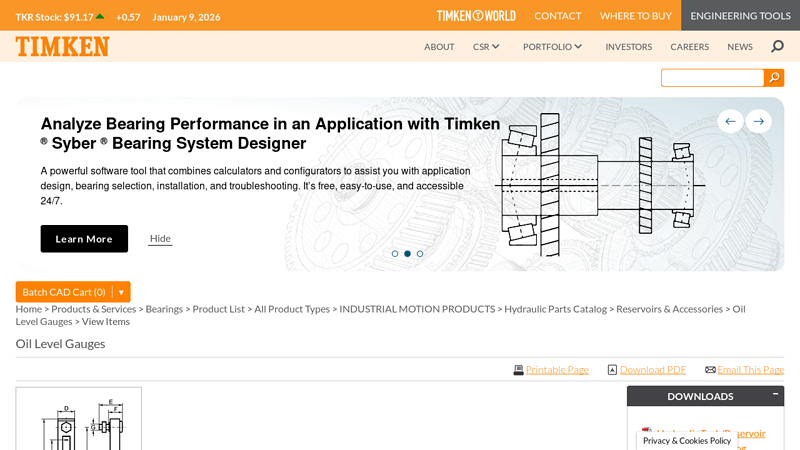Click into the site search text field
This screenshot has width=800, height=450.
(712, 78)
